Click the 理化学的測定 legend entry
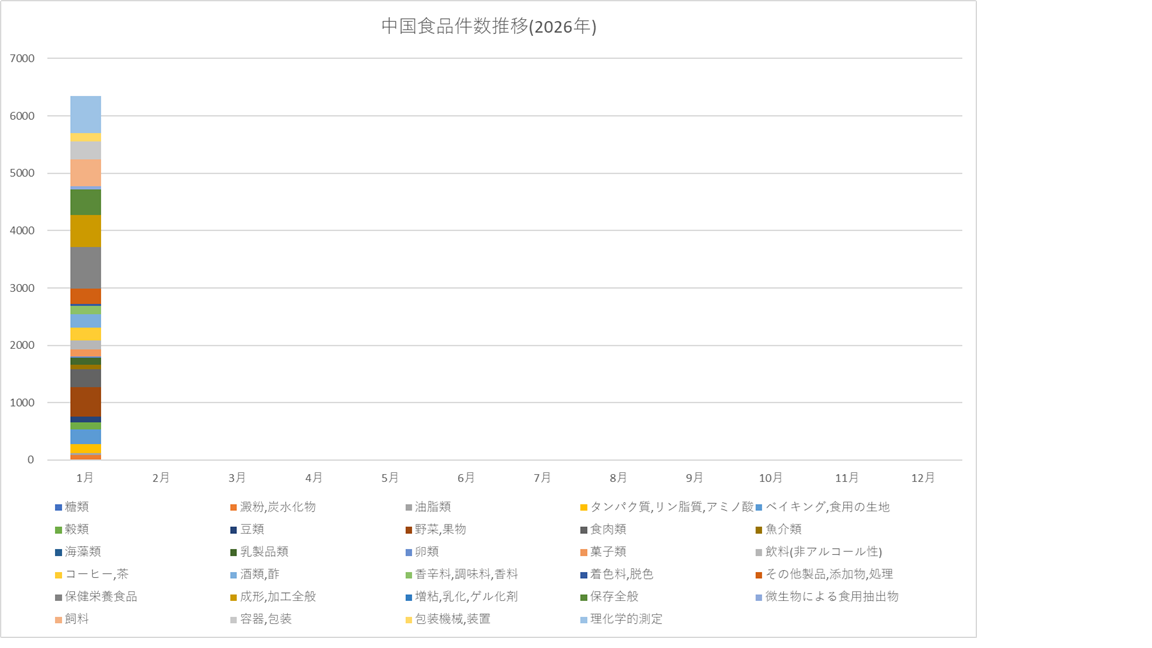This screenshot has width=1152, height=648. click(x=625, y=619)
